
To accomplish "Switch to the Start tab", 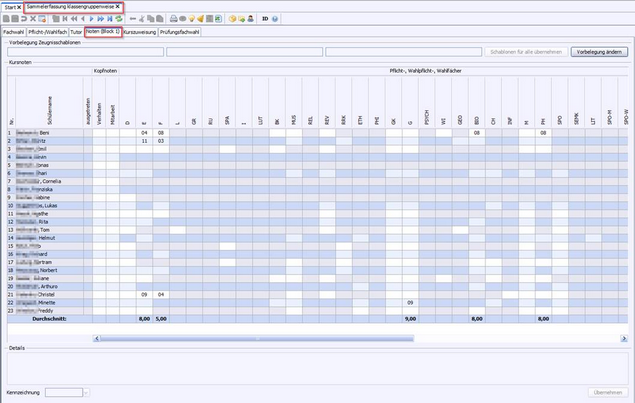I will pyautogui.click(x=9, y=7).
